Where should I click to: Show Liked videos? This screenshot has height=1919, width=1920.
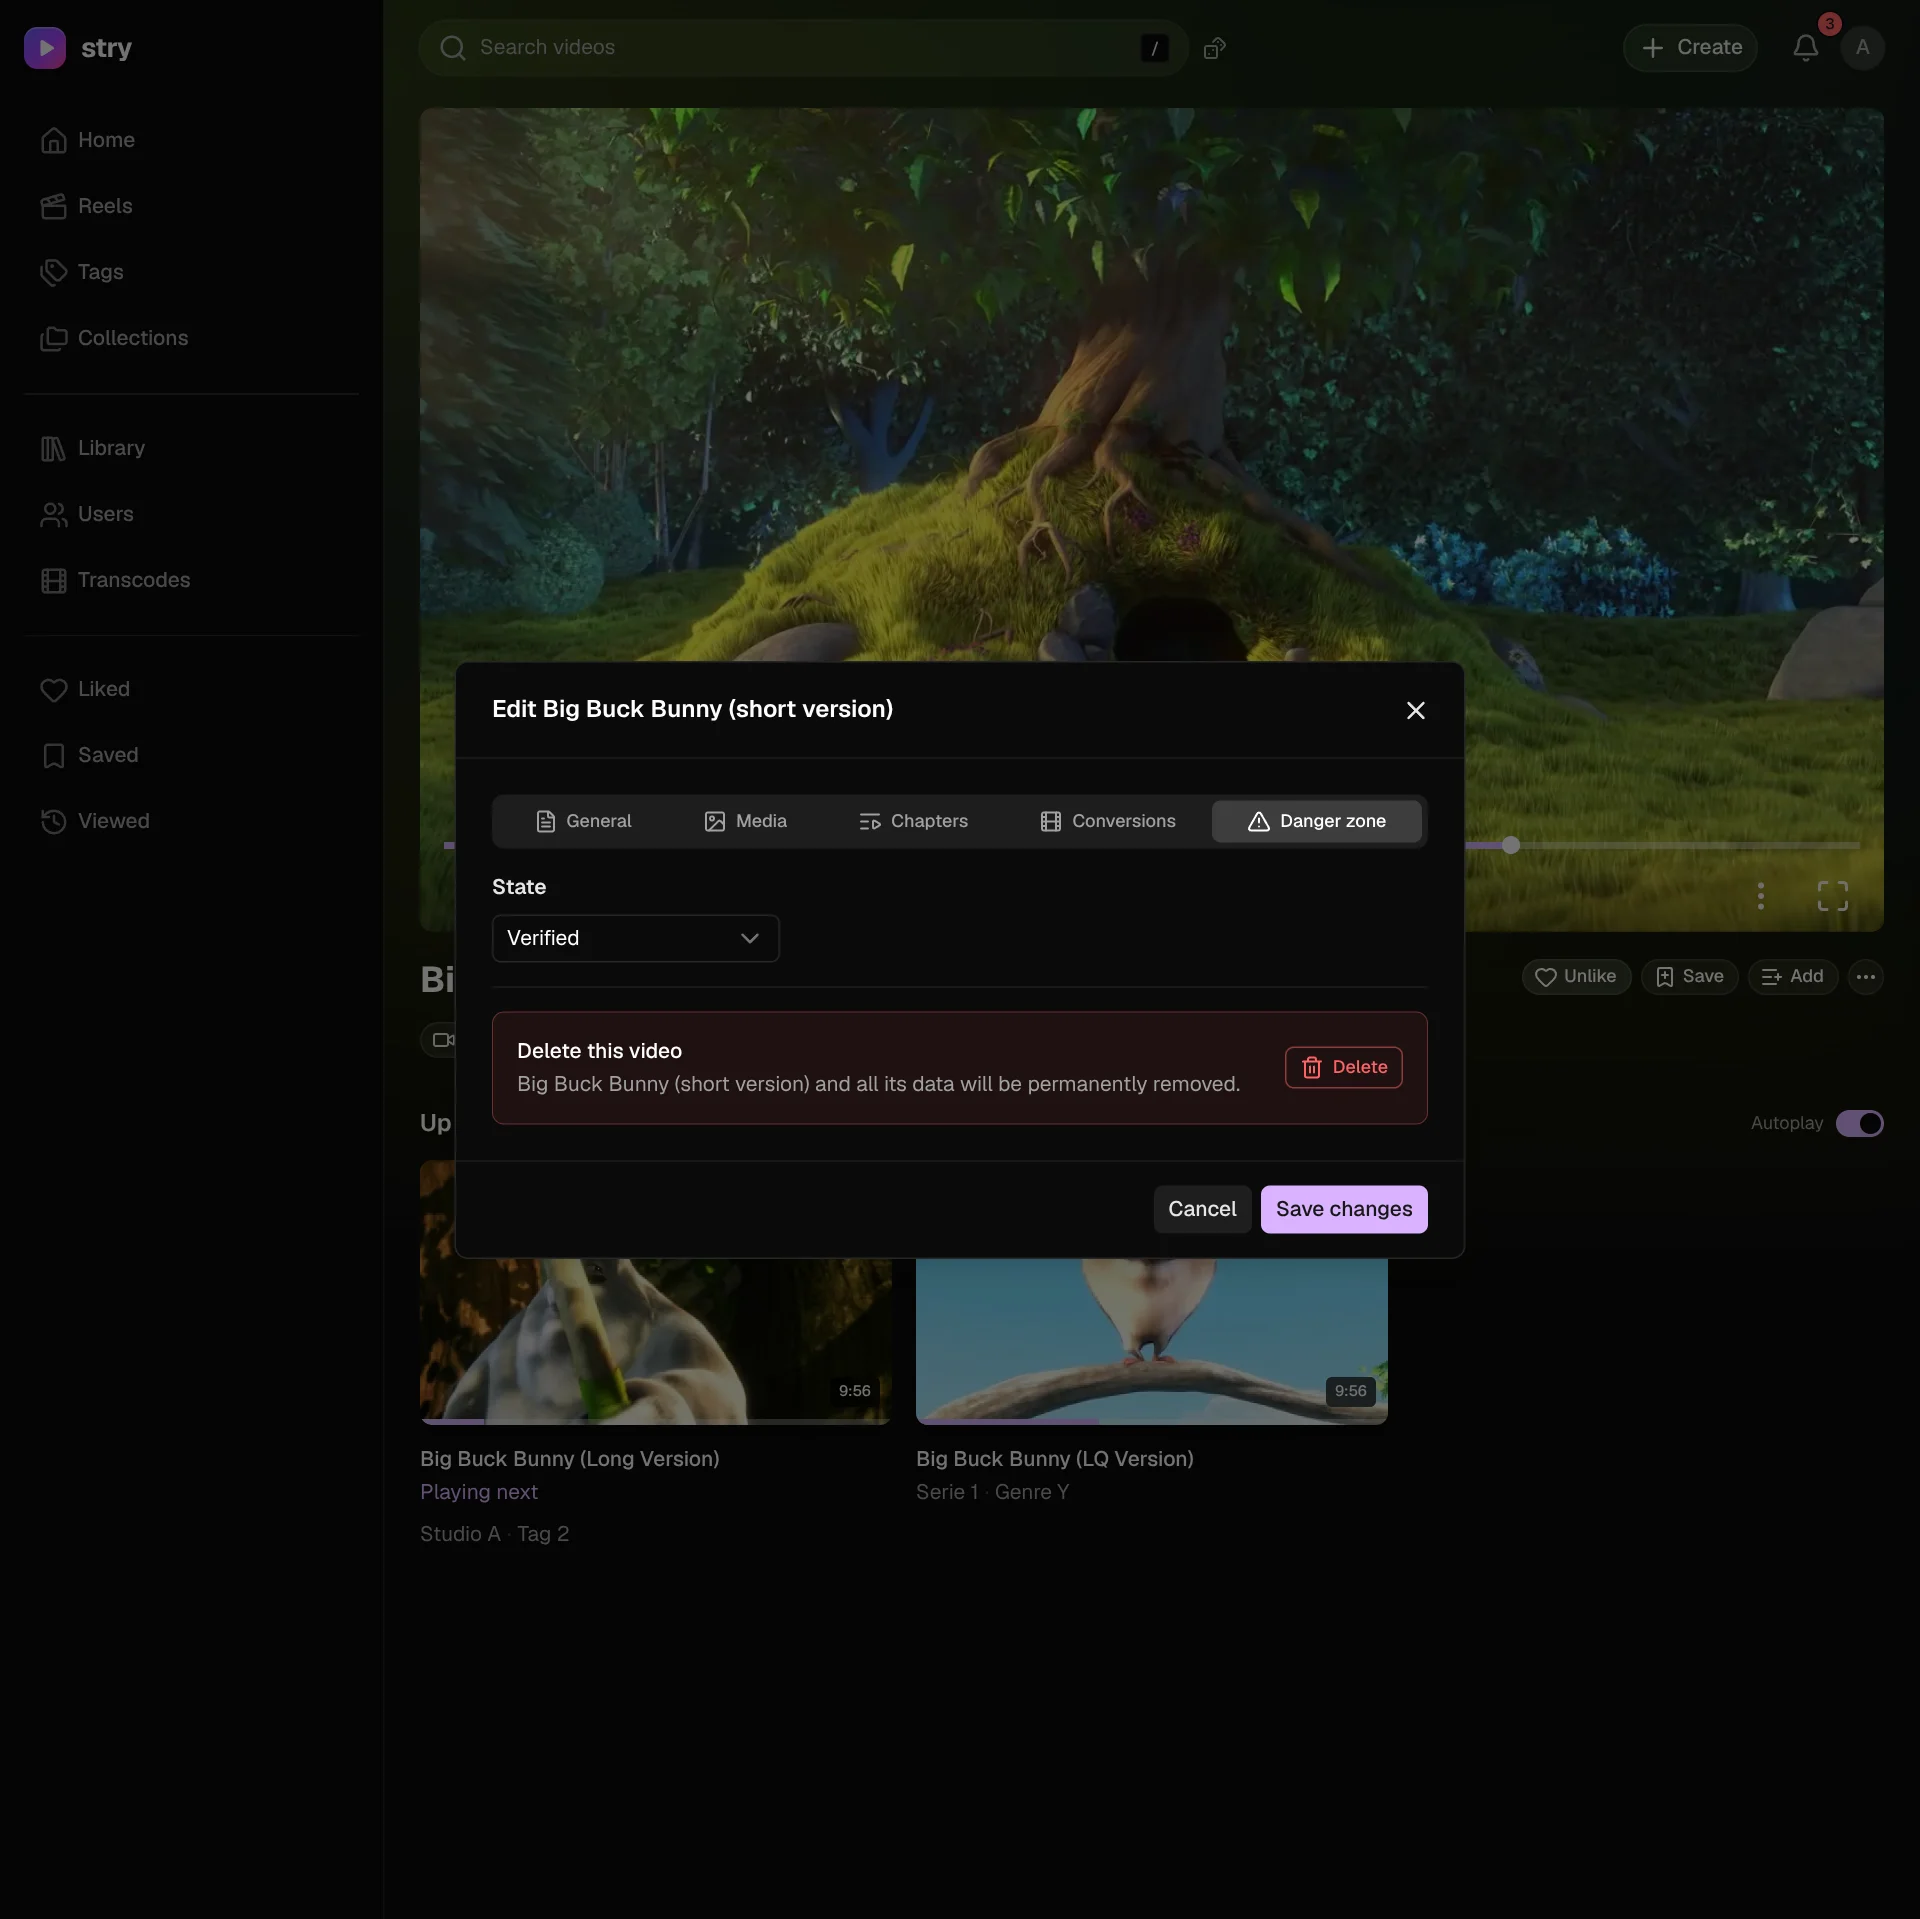[x=84, y=689]
